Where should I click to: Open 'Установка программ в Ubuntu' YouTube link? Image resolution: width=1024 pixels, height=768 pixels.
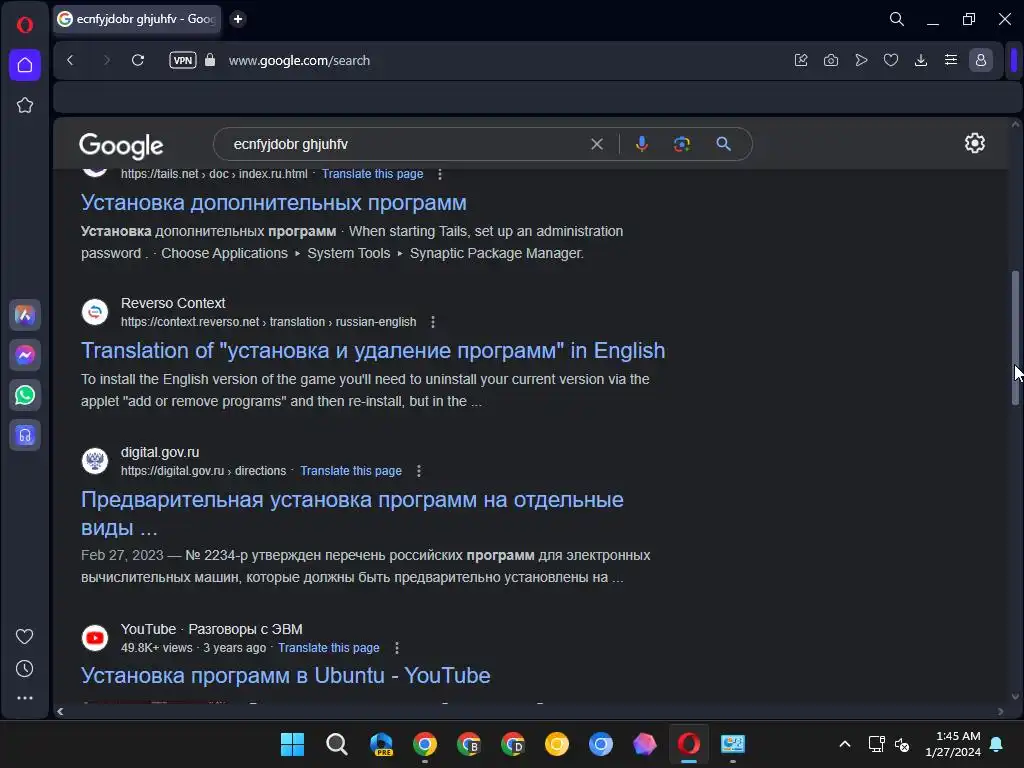285,675
